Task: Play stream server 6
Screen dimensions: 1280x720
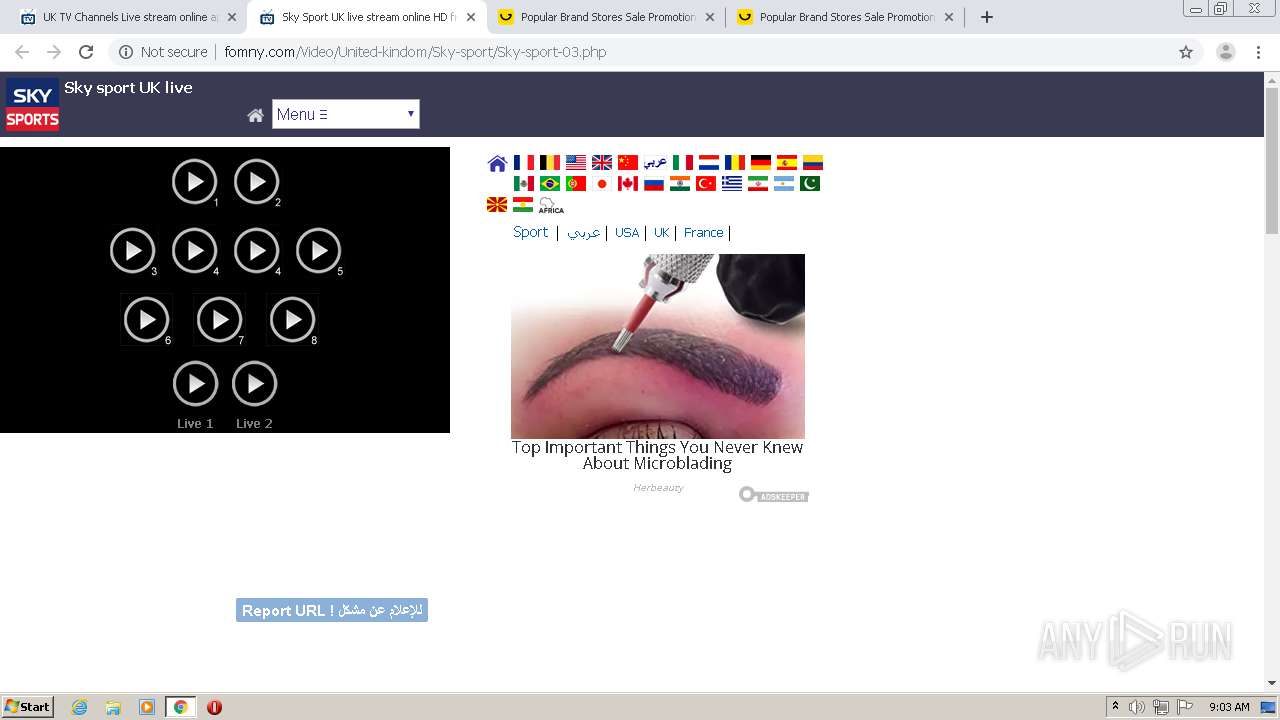Action: (147, 320)
